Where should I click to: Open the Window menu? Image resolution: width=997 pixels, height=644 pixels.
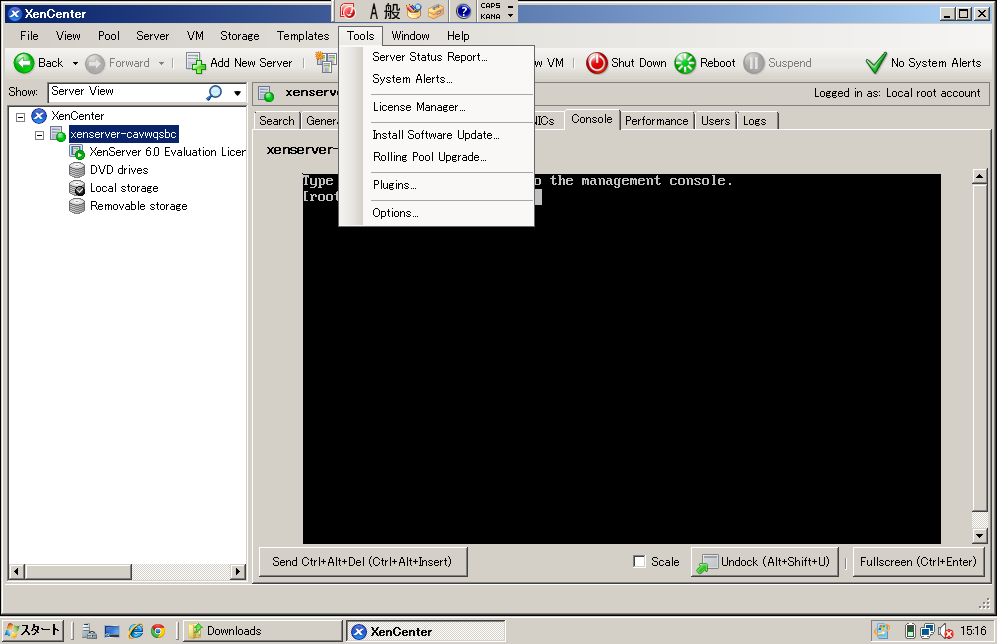(x=410, y=36)
